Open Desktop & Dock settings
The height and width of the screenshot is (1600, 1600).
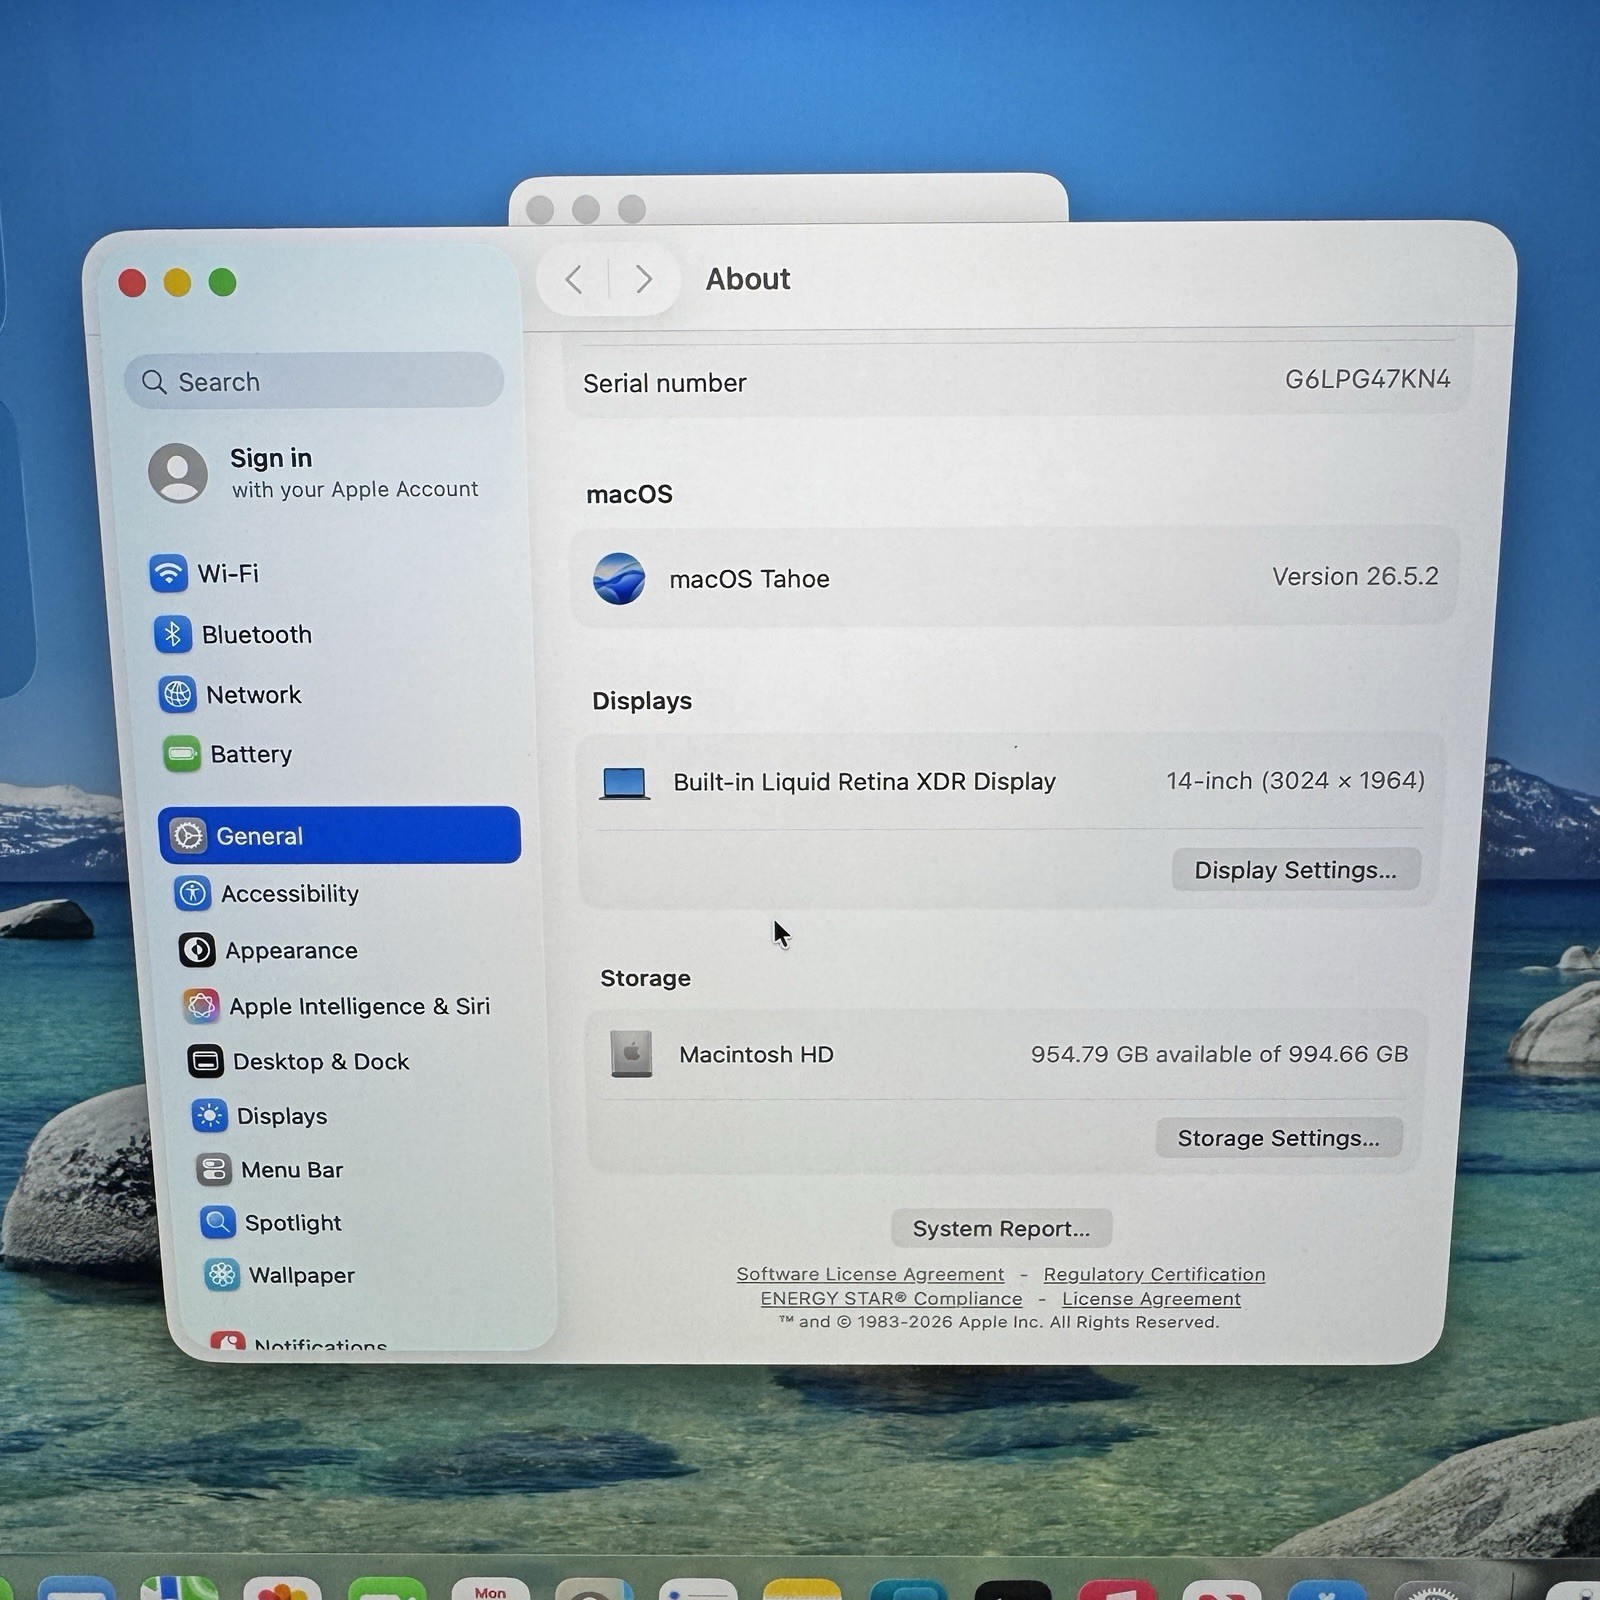coord(298,1061)
